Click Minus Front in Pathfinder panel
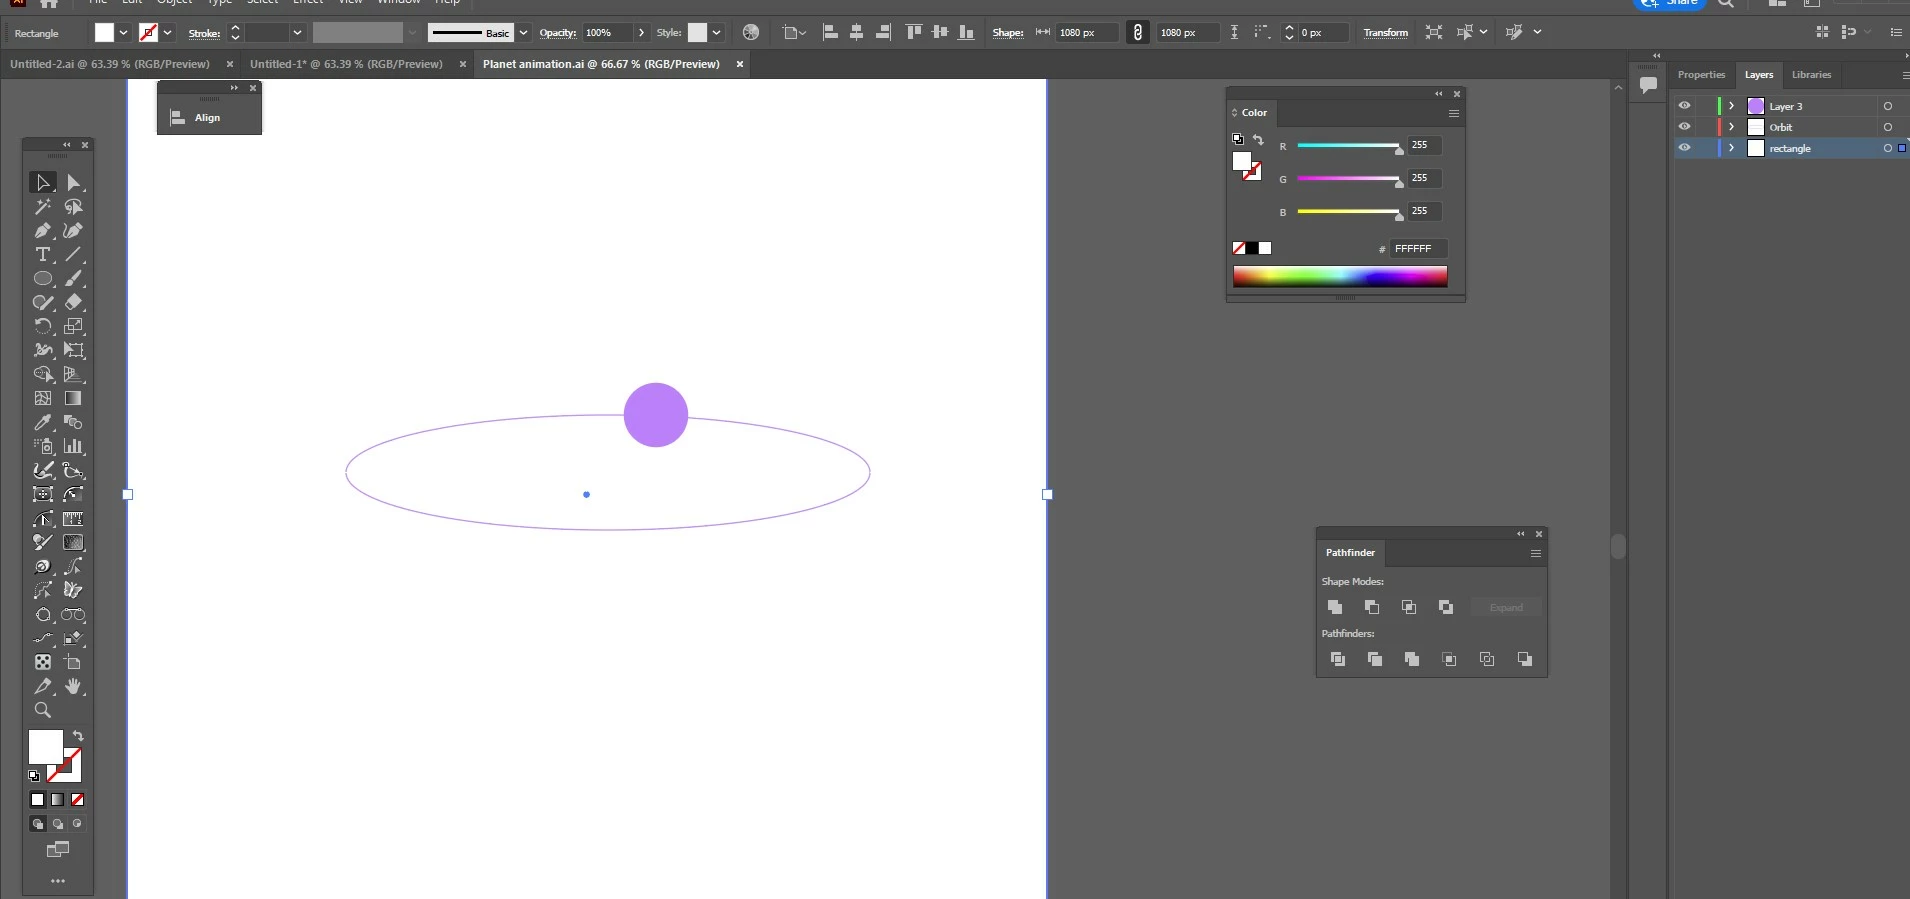The width and height of the screenshot is (1910, 899). [x=1372, y=607]
